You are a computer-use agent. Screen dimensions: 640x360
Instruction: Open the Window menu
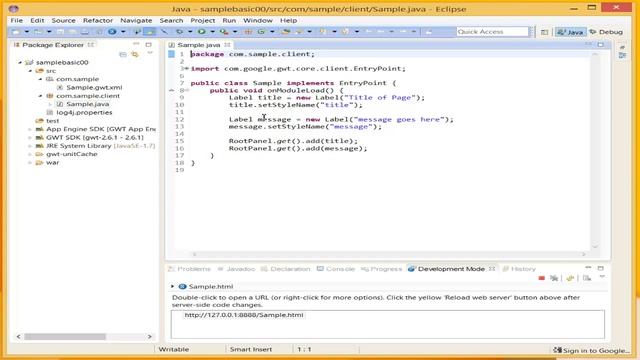click(258, 20)
